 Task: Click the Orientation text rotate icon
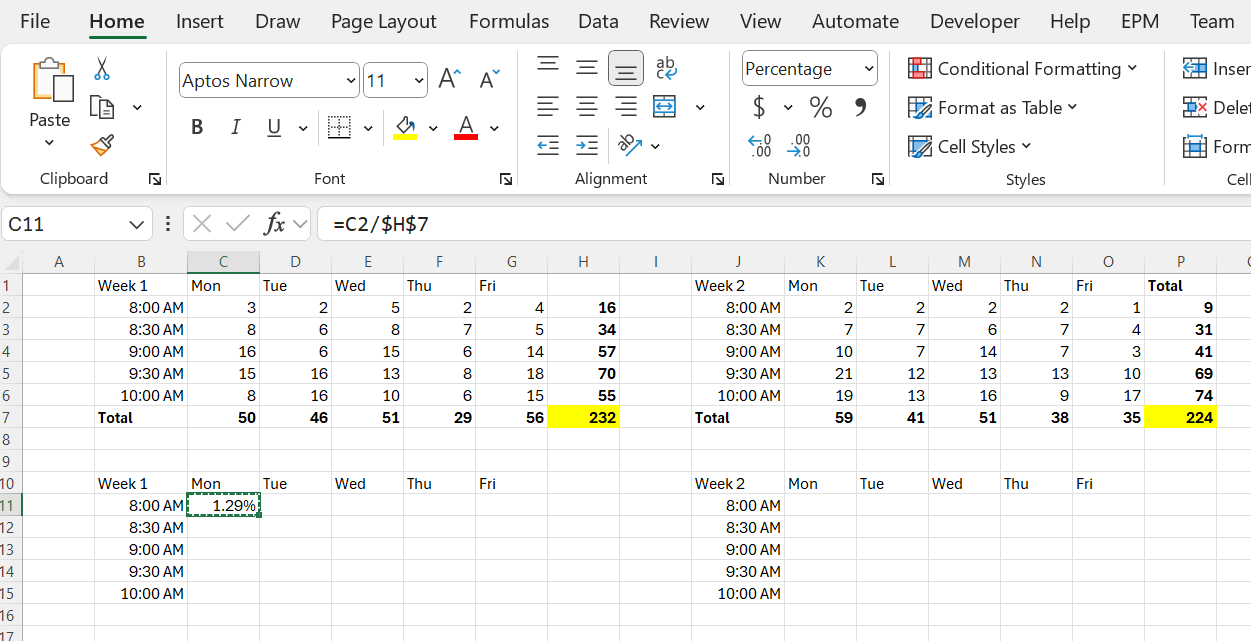coord(630,146)
